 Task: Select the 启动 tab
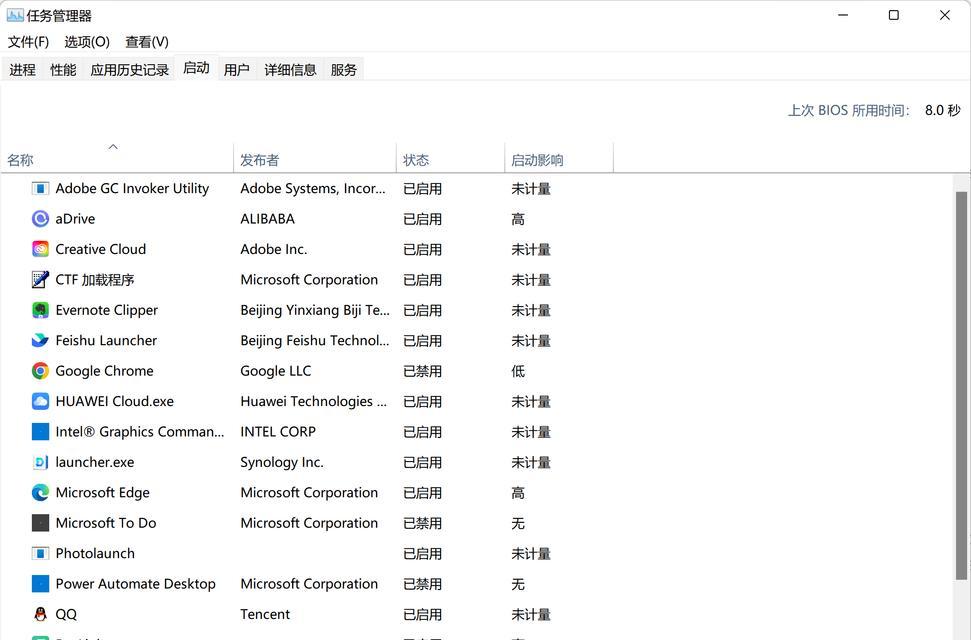(x=196, y=68)
